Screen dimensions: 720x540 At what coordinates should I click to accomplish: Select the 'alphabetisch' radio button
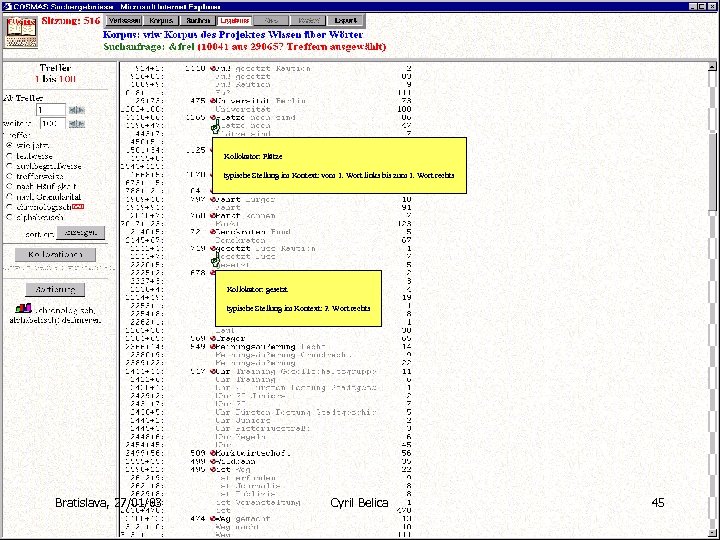coord(10,217)
